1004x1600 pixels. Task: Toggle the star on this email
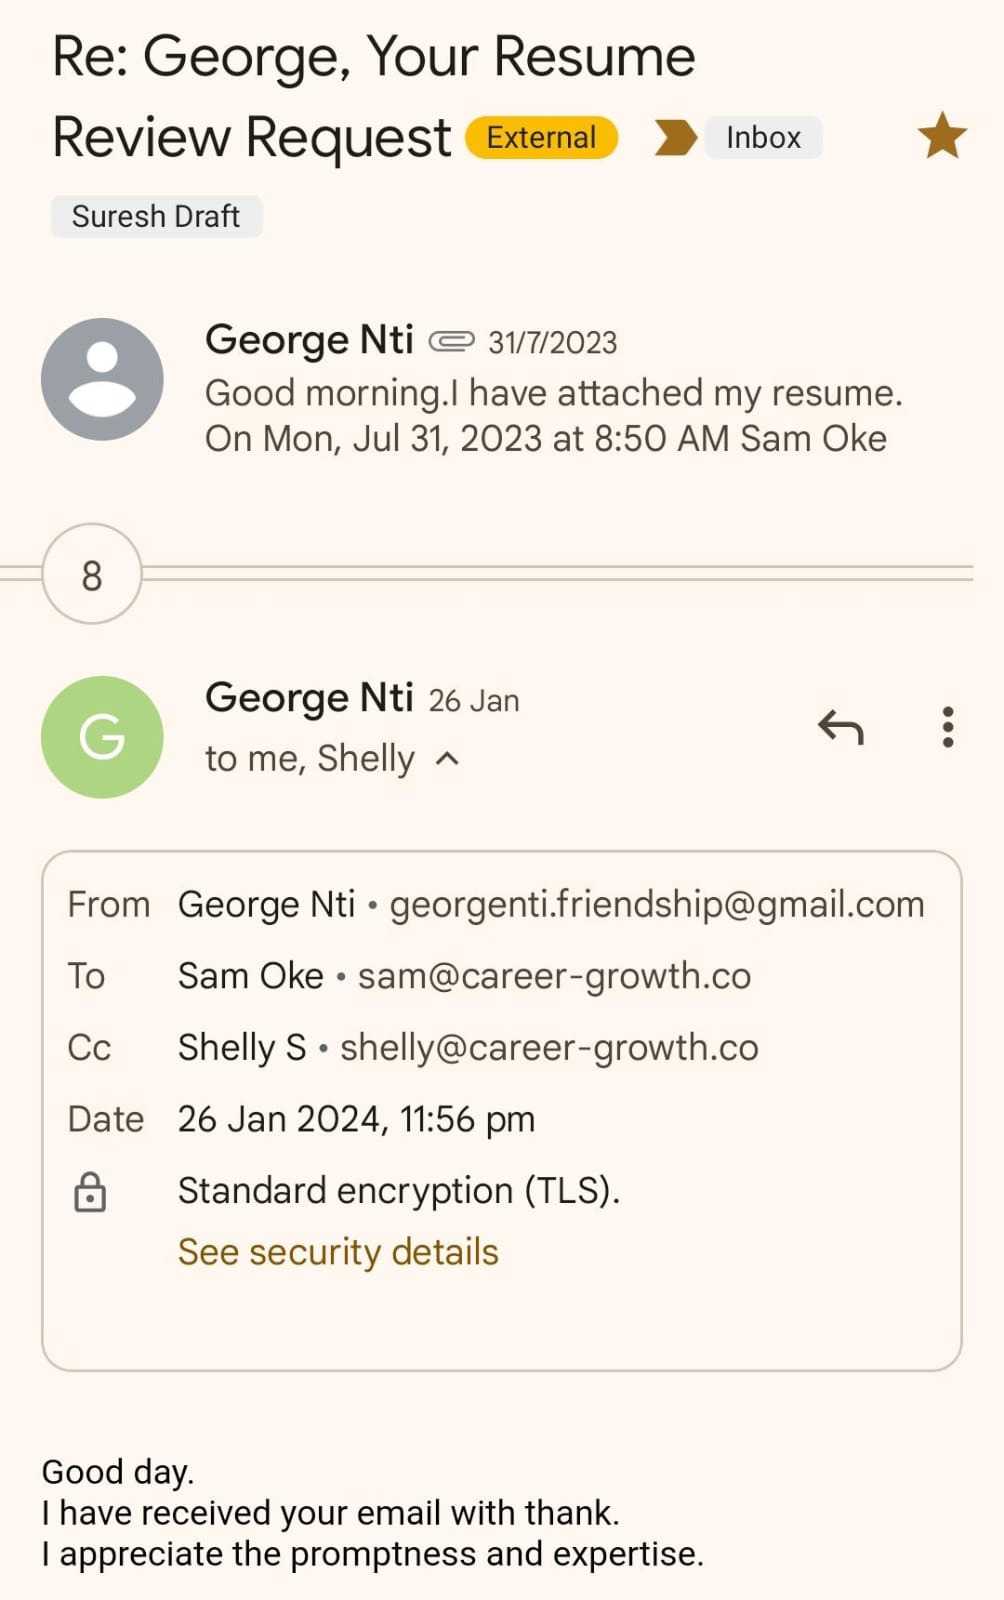941,137
